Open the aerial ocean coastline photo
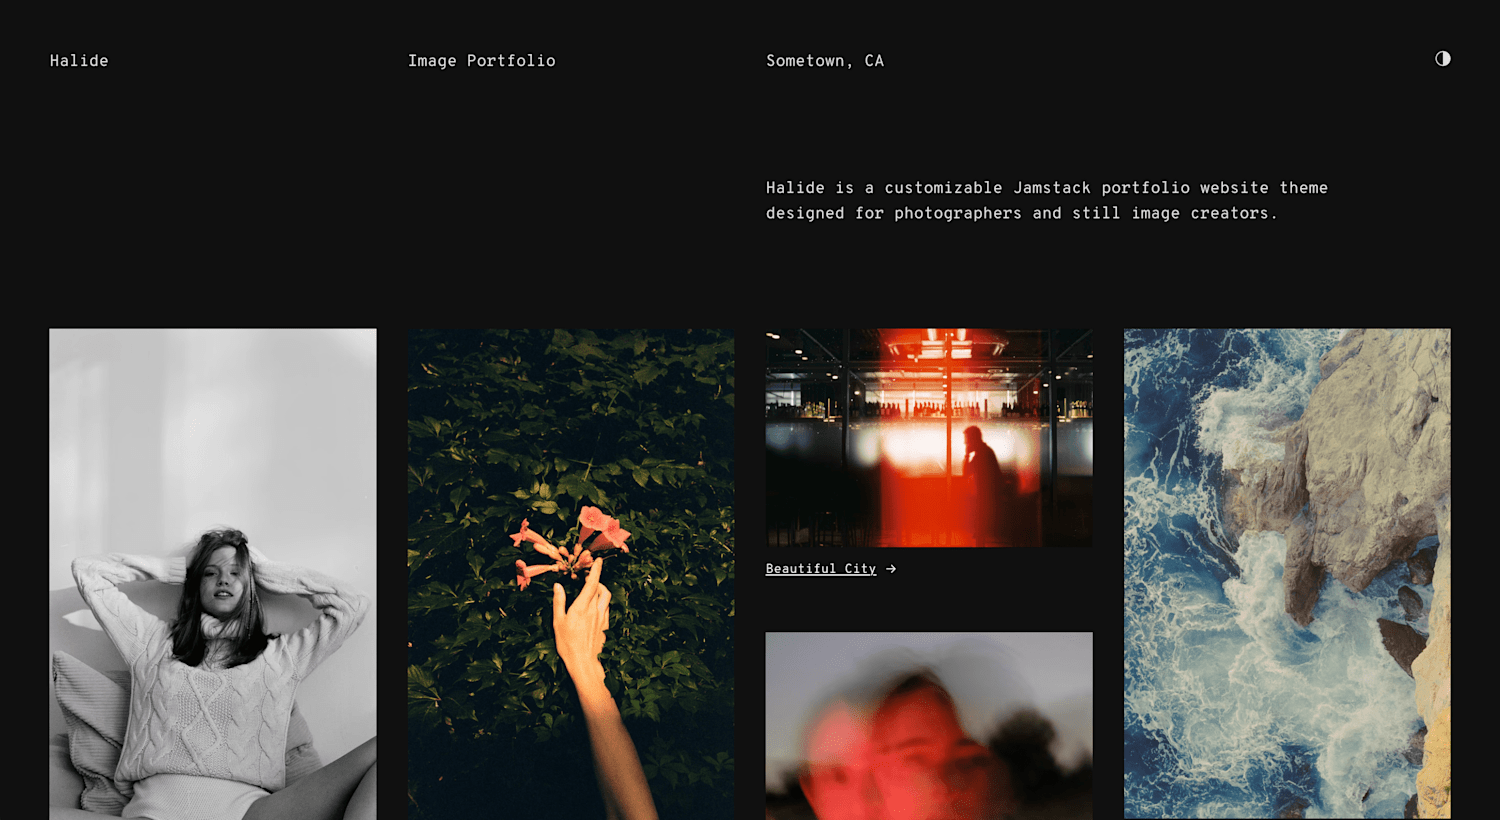 [1287, 574]
